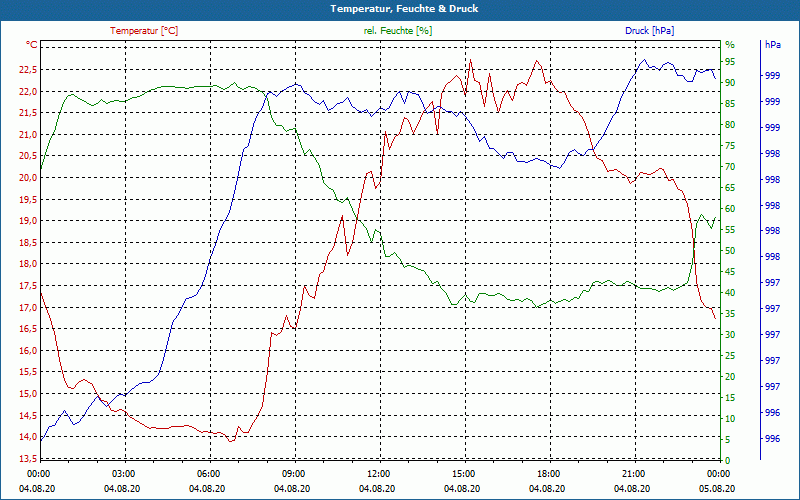Click the '17,5' temperature axis value
Image resolution: width=800 pixels, height=500 pixels.
[28, 286]
